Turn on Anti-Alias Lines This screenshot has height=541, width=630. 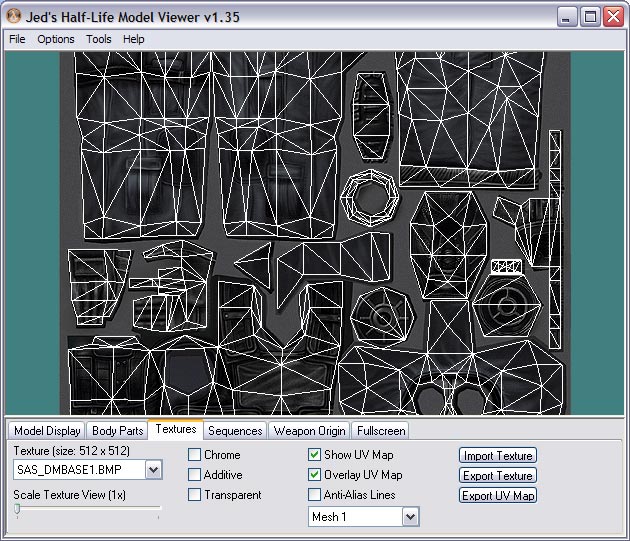click(x=315, y=495)
